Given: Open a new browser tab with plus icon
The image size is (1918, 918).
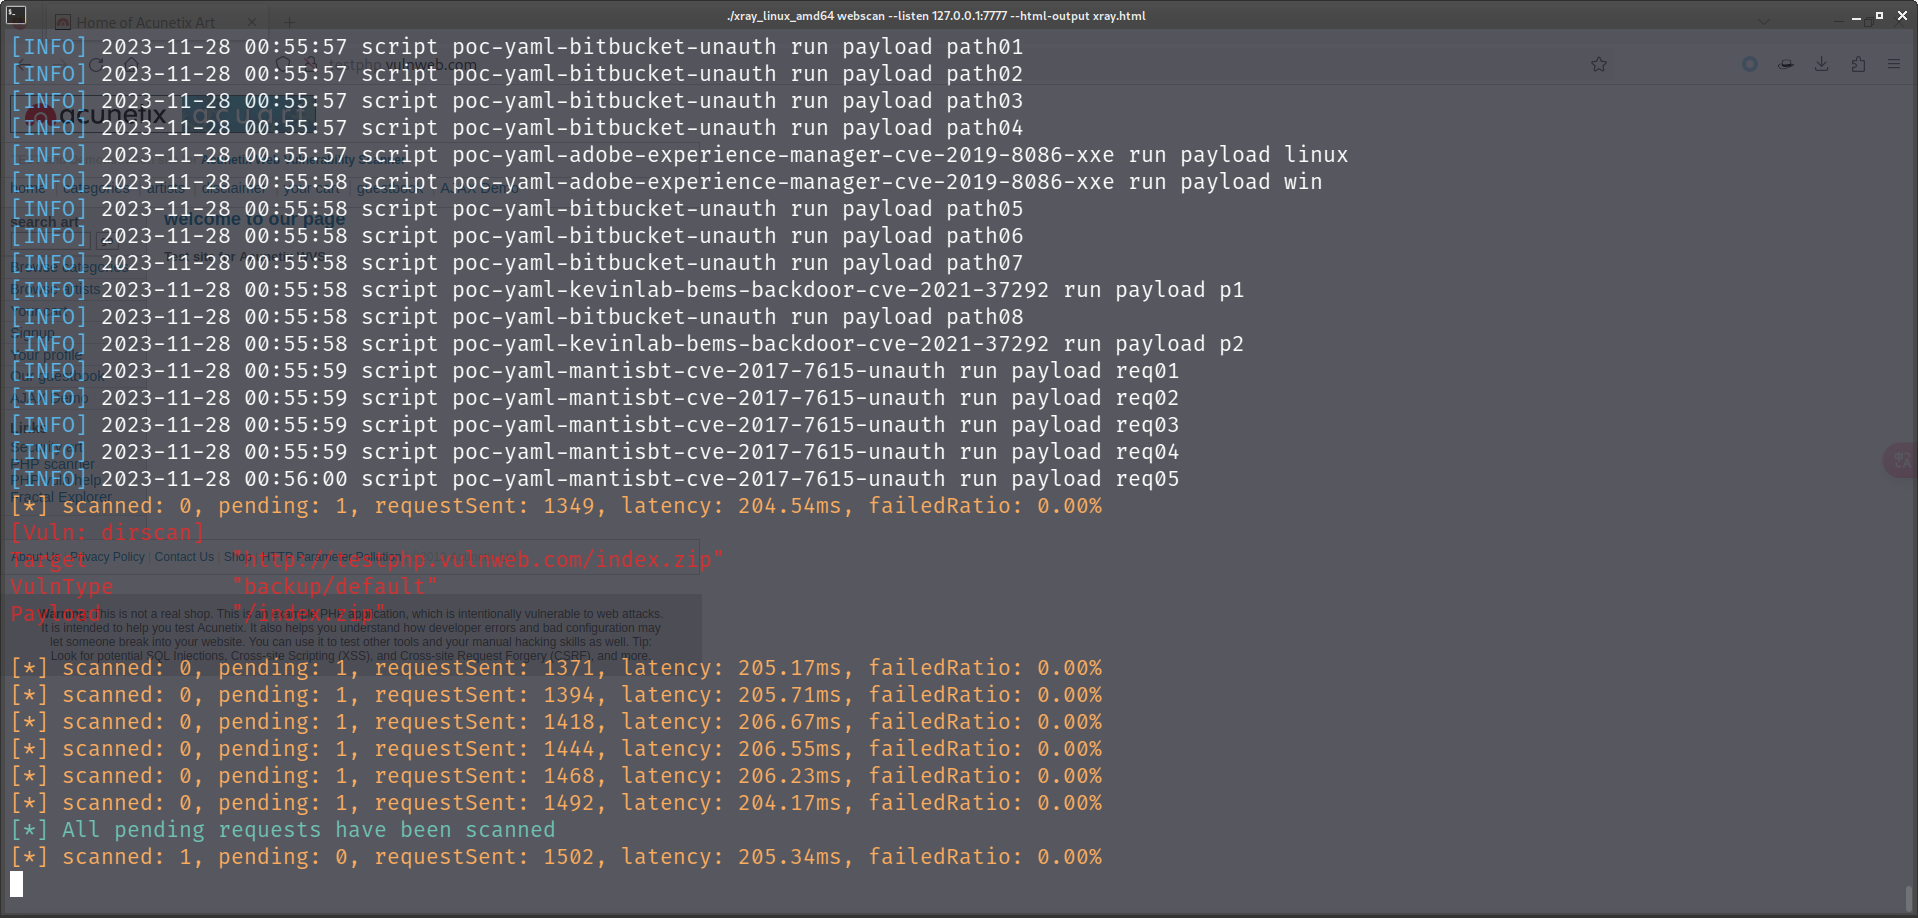Looking at the screenshot, I should (x=289, y=22).
